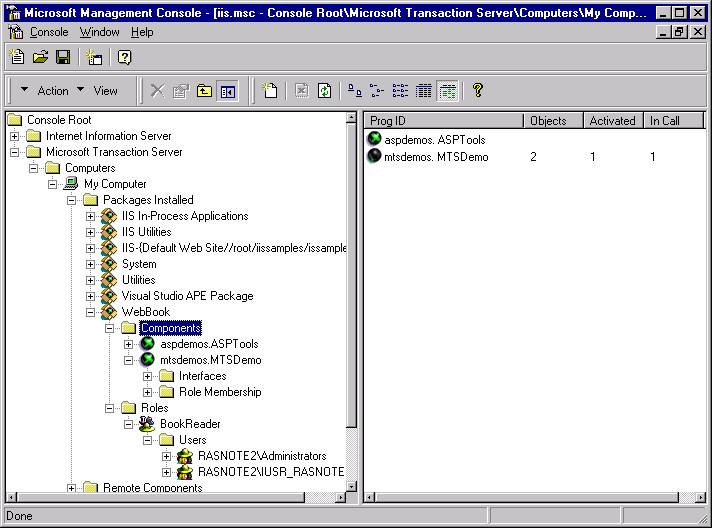This screenshot has height=528, width=712.
Task: Toggle the Show/Hide scope pane icon
Action: 227,91
